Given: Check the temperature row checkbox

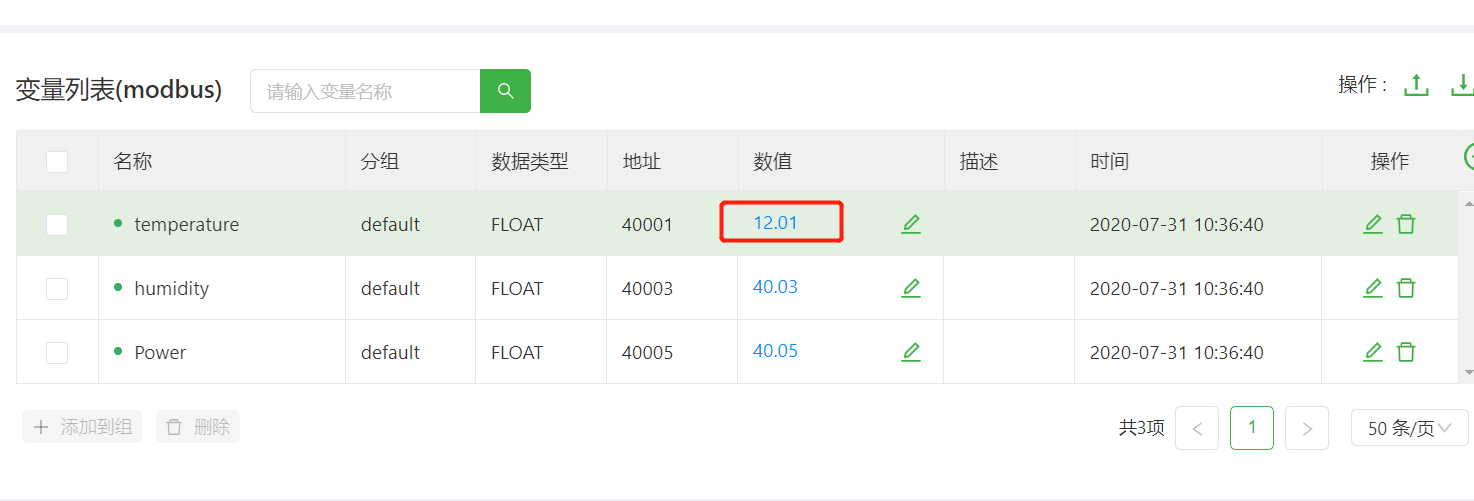Looking at the screenshot, I should point(57,225).
